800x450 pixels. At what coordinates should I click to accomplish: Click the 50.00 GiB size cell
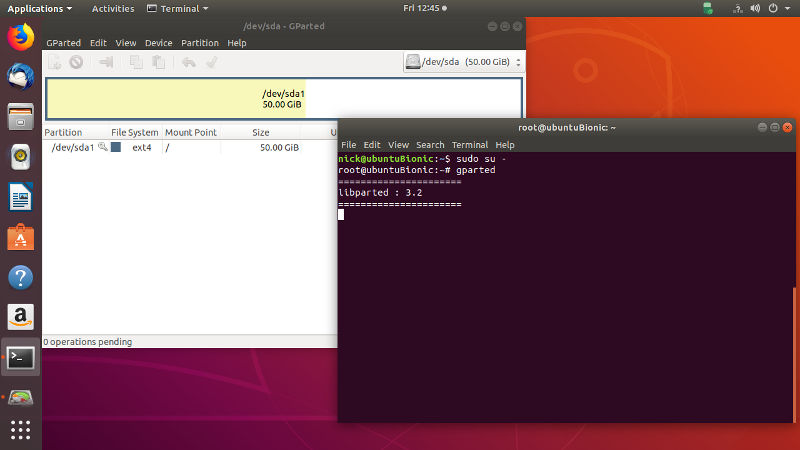point(280,147)
